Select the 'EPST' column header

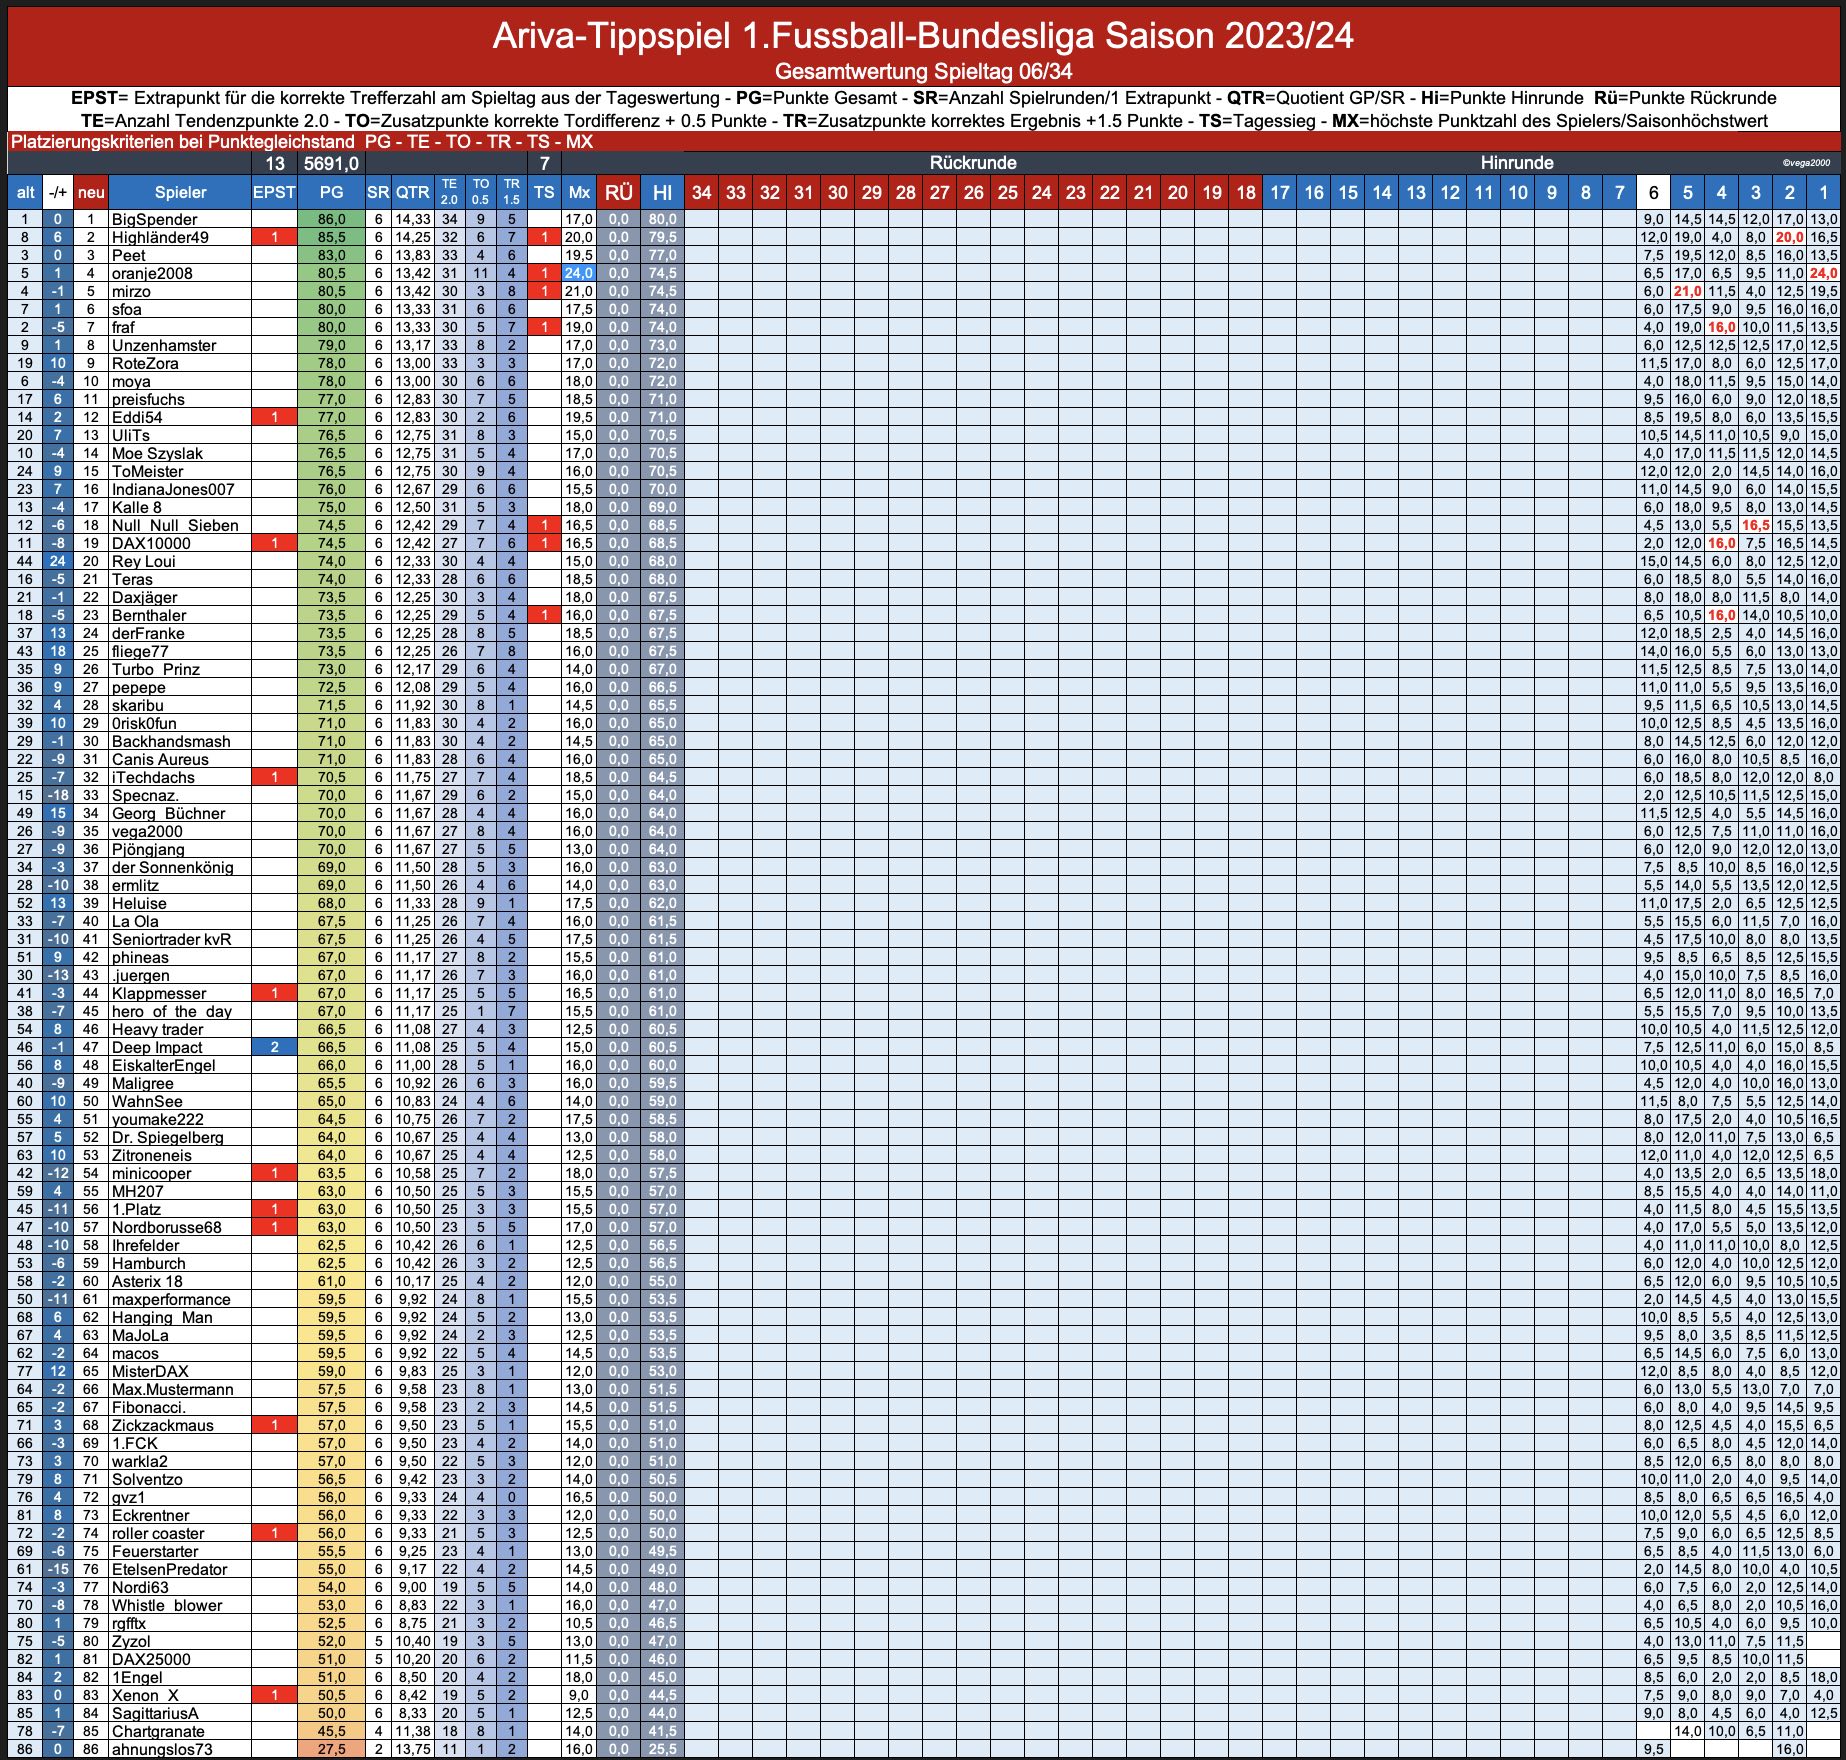click(x=274, y=193)
